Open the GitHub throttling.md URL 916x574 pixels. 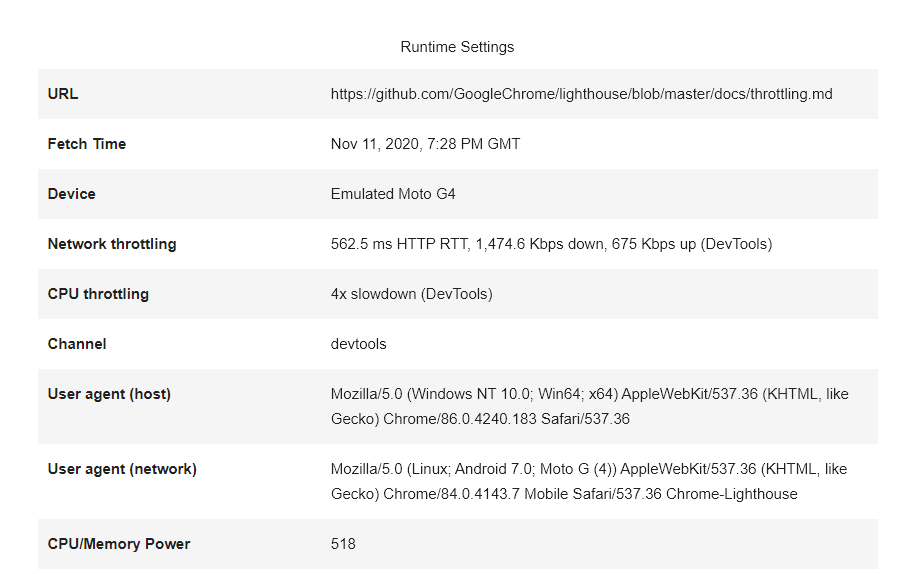pyautogui.click(x=581, y=94)
